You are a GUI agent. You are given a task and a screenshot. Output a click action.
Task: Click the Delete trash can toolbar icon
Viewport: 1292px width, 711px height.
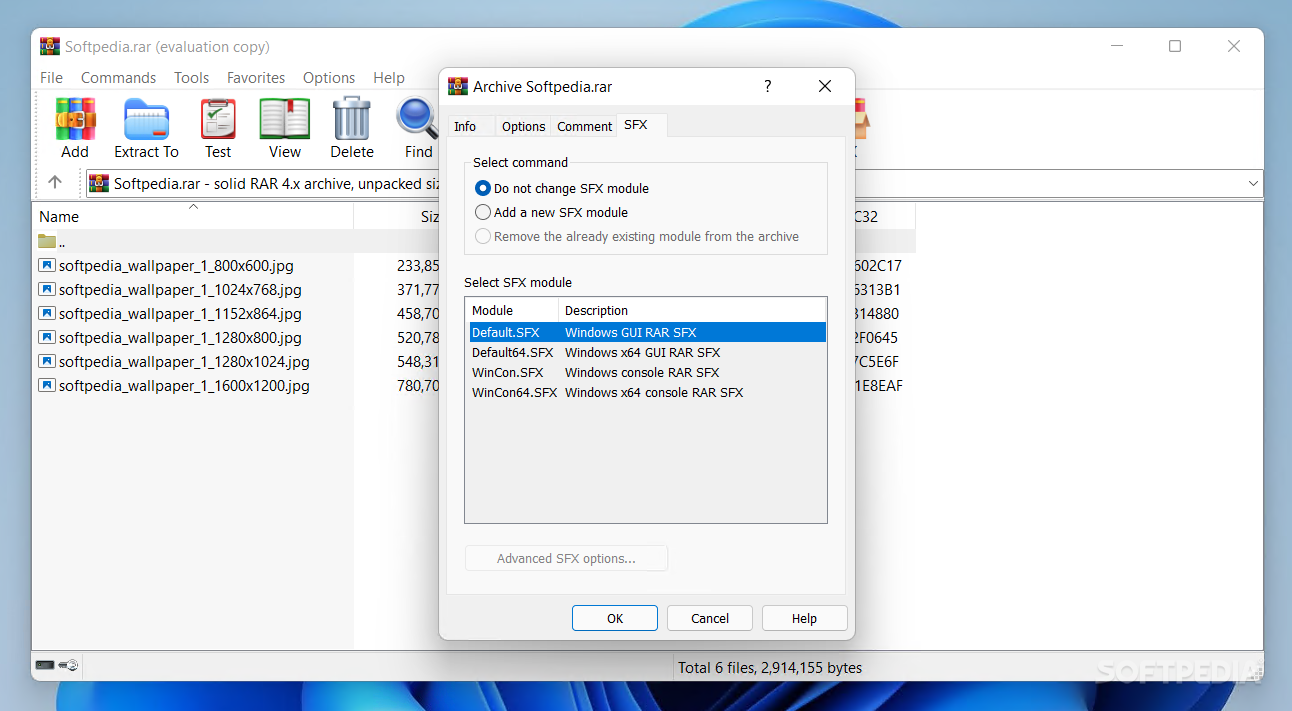(352, 119)
